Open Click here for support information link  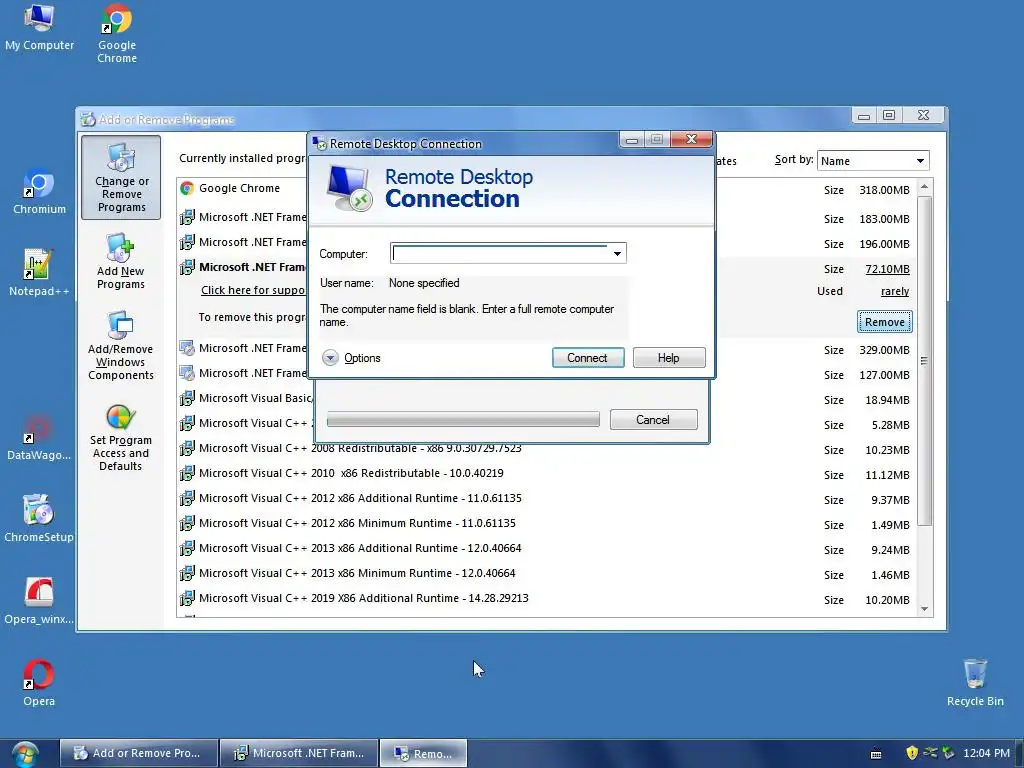click(253, 290)
